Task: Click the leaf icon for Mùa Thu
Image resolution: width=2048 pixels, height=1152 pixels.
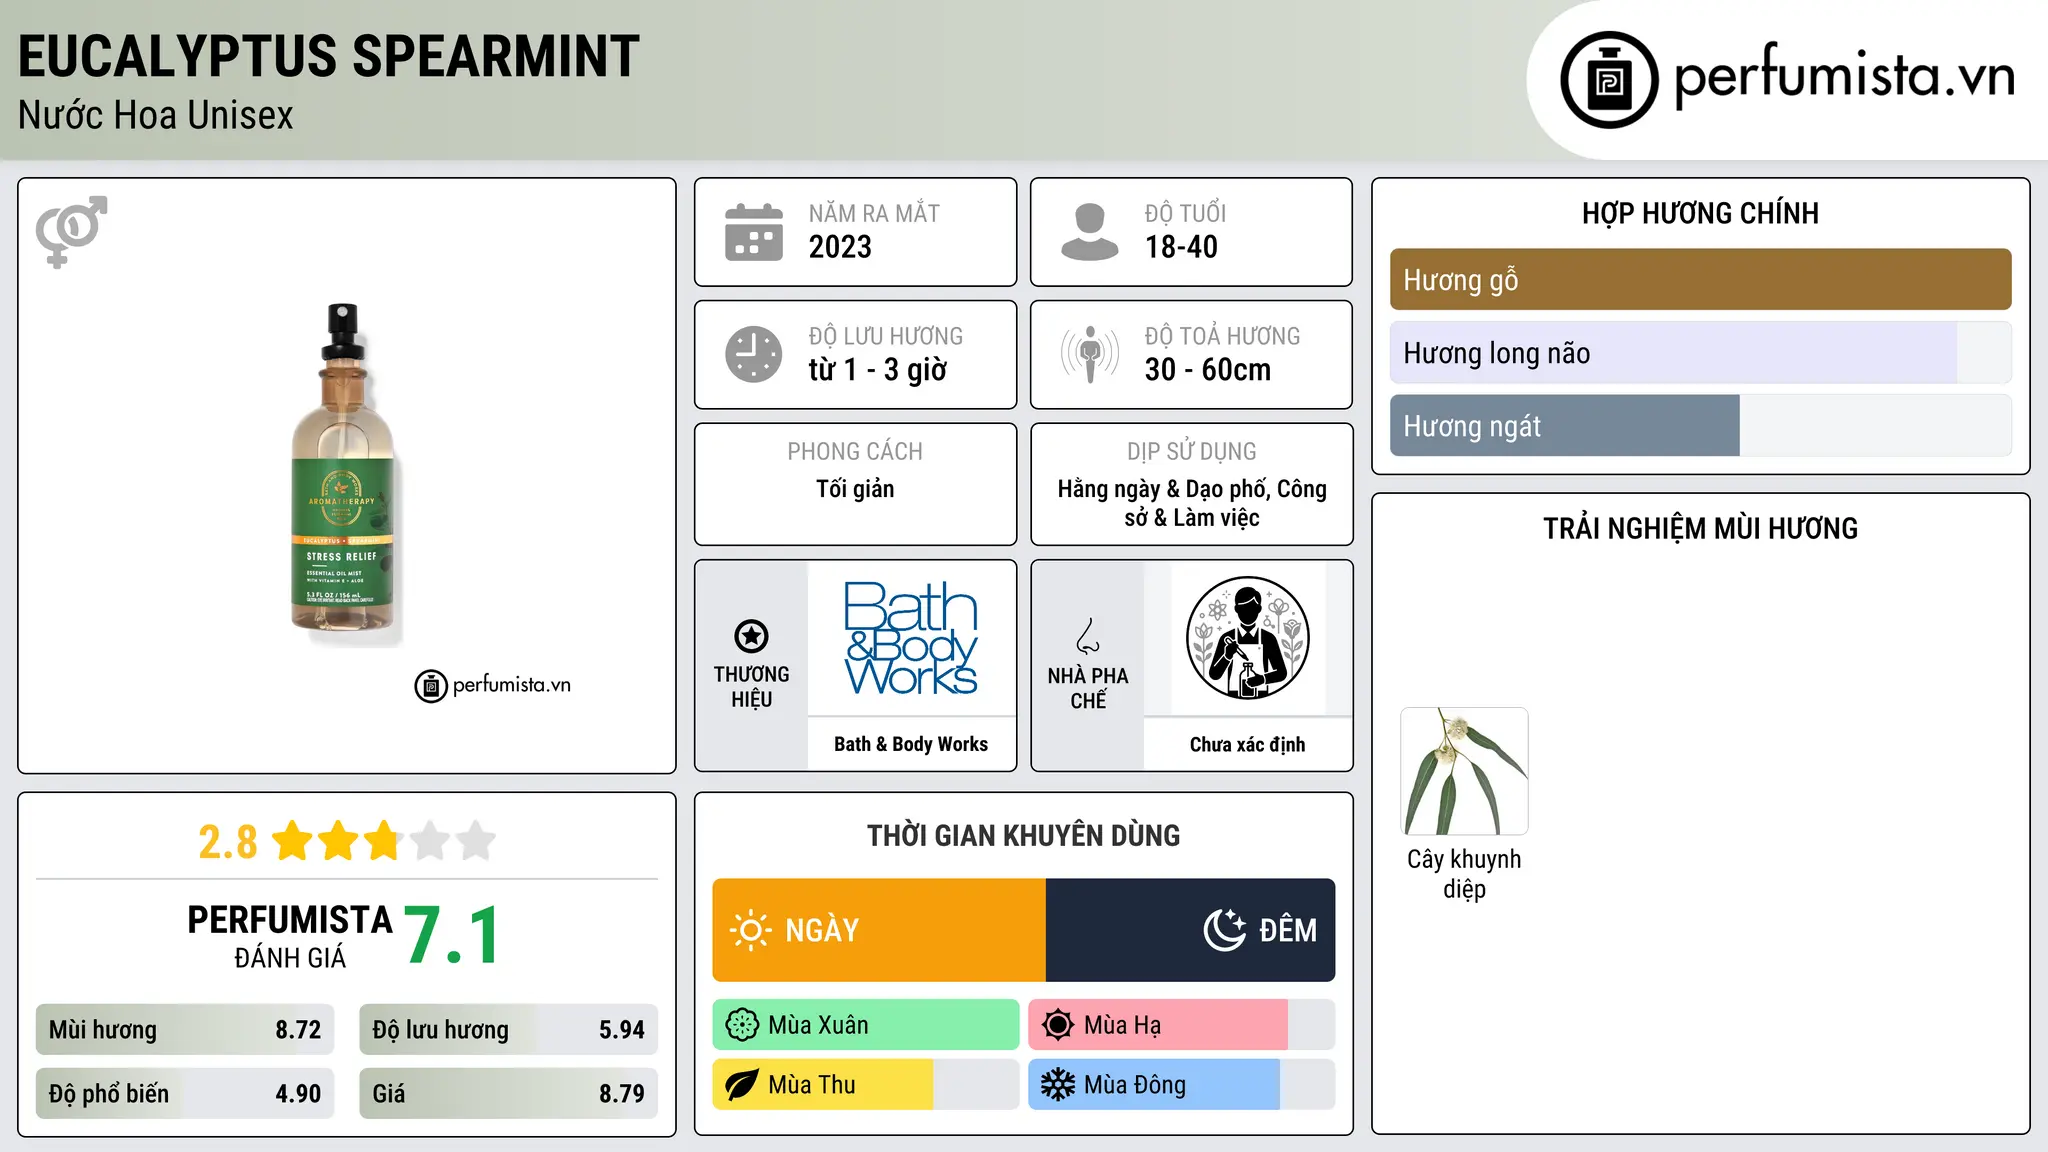Action: tap(742, 1085)
